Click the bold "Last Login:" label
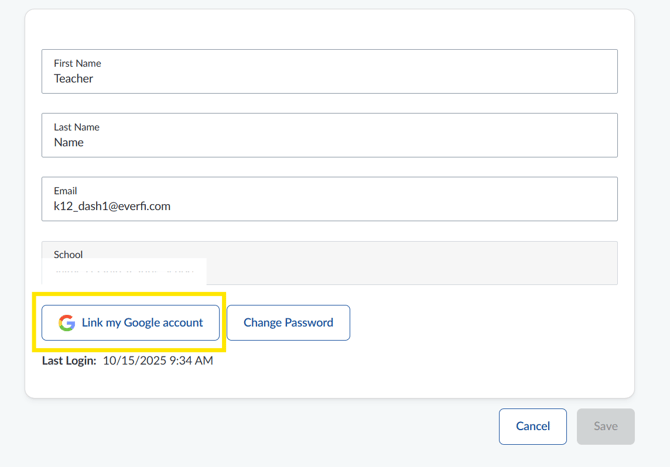The height and width of the screenshot is (467, 670). pyautogui.click(x=69, y=361)
